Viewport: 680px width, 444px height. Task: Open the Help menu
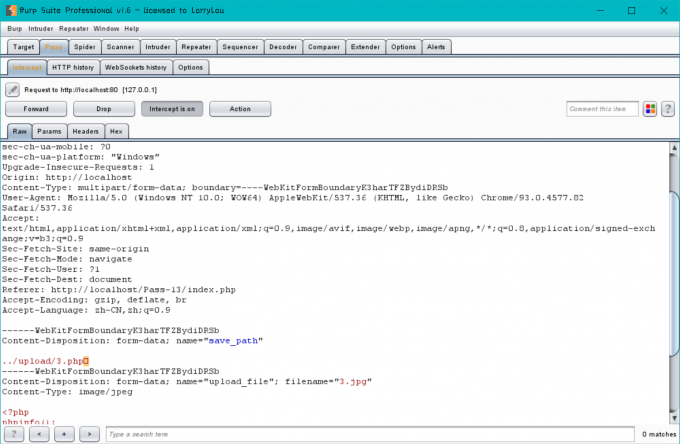tap(132, 29)
